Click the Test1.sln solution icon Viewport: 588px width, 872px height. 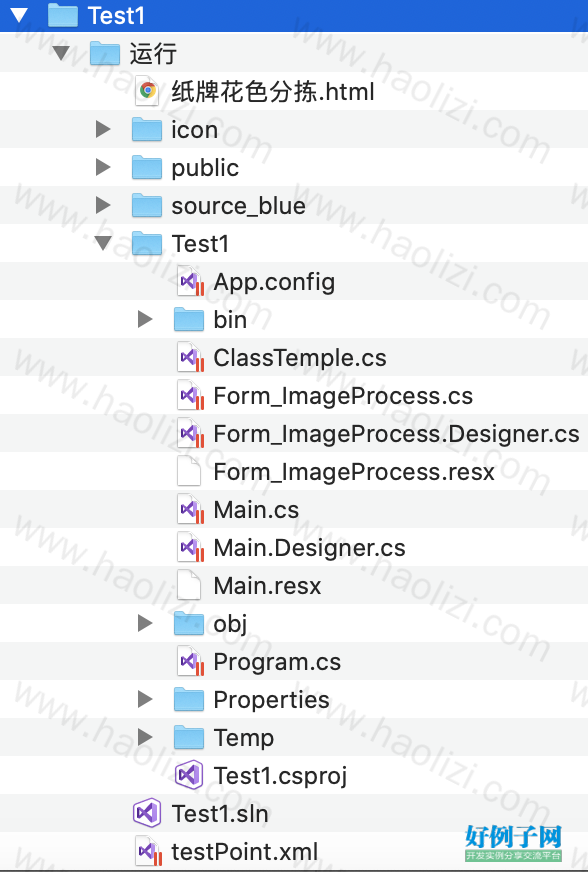point(147,813)
